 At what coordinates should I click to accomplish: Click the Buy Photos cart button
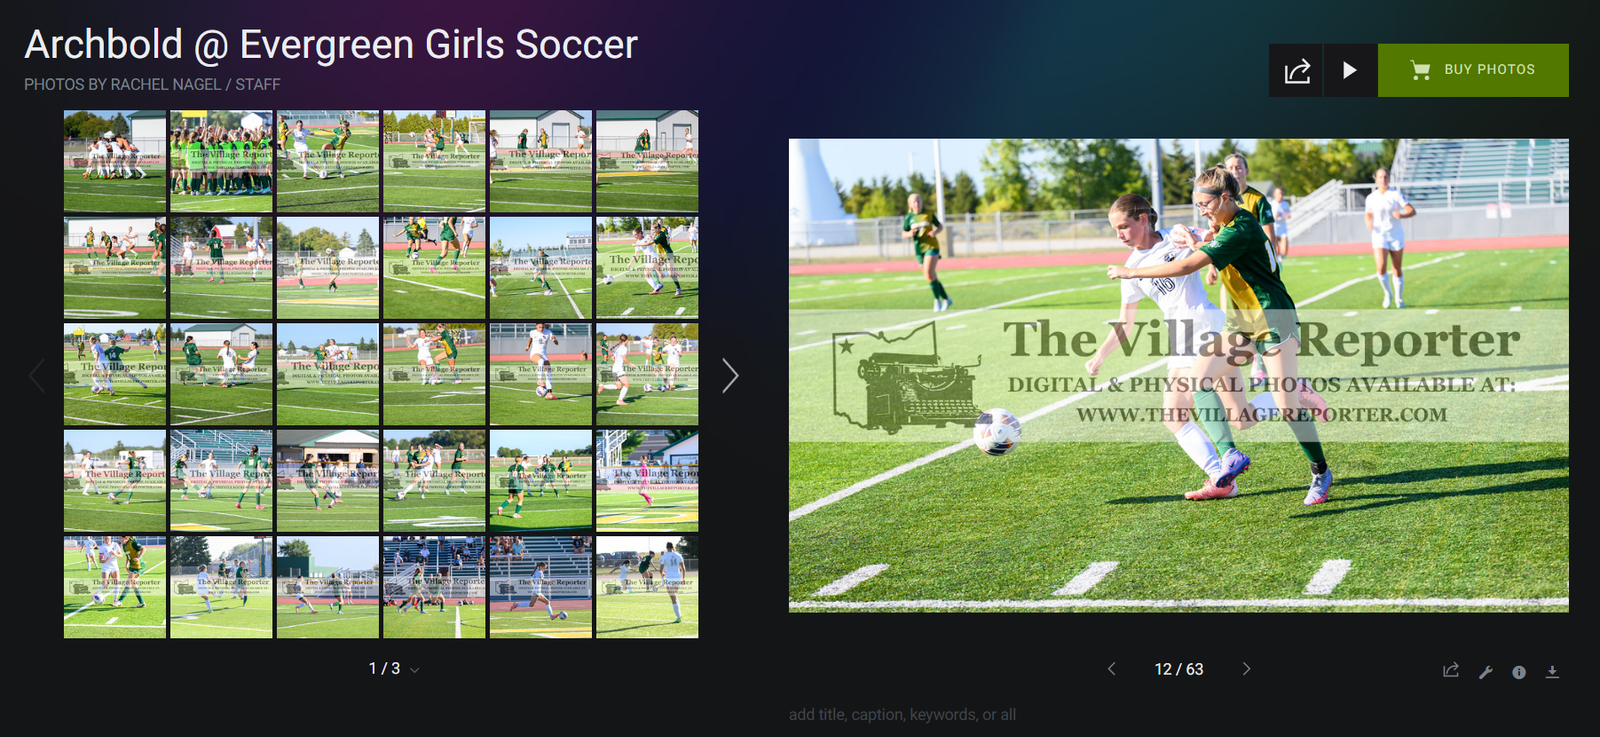1473,70
